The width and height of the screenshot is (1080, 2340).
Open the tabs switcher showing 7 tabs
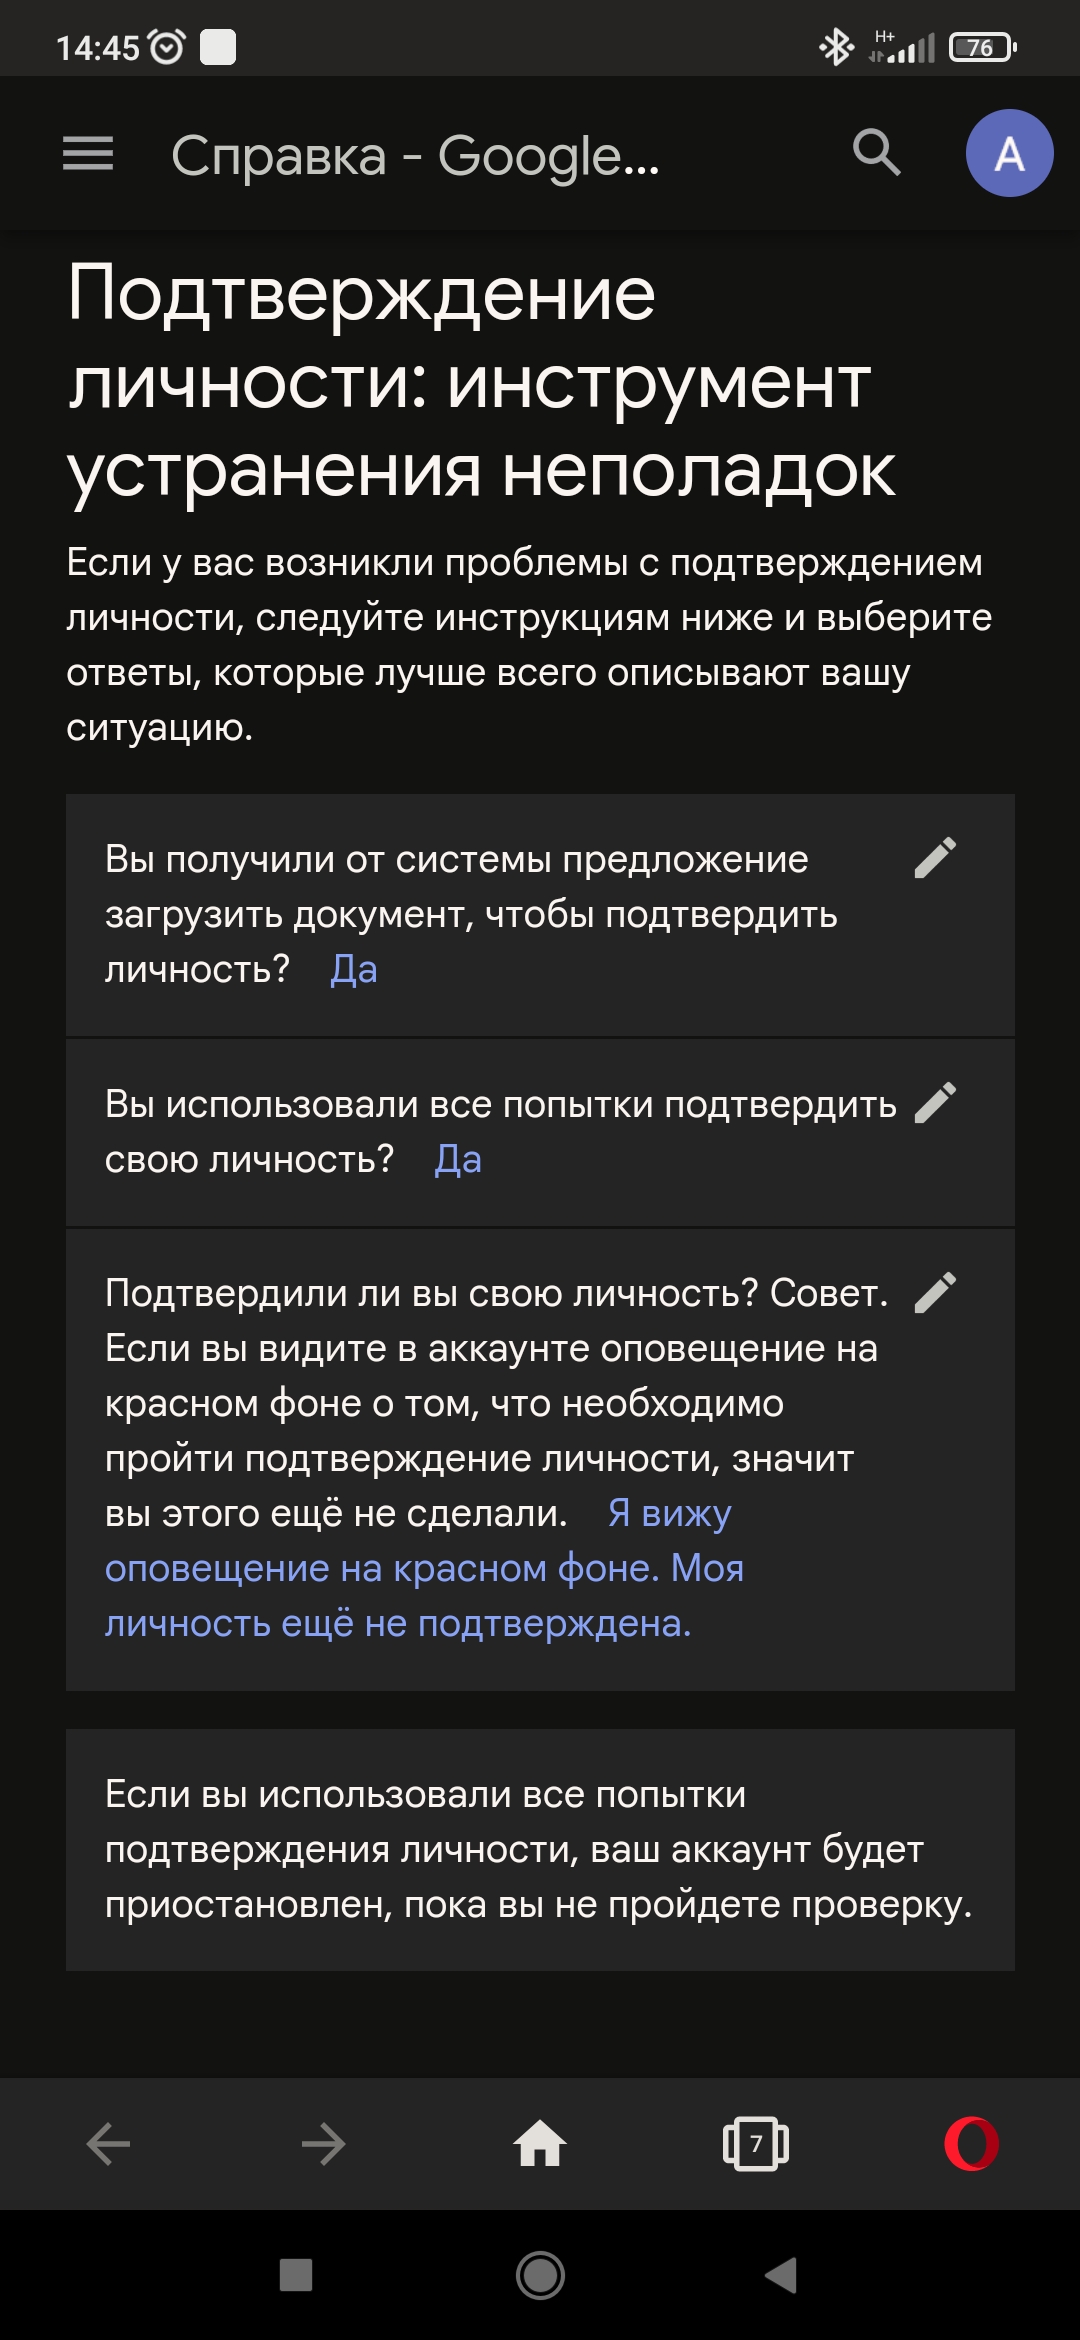pyautogui.click(x=756, y=2144)
